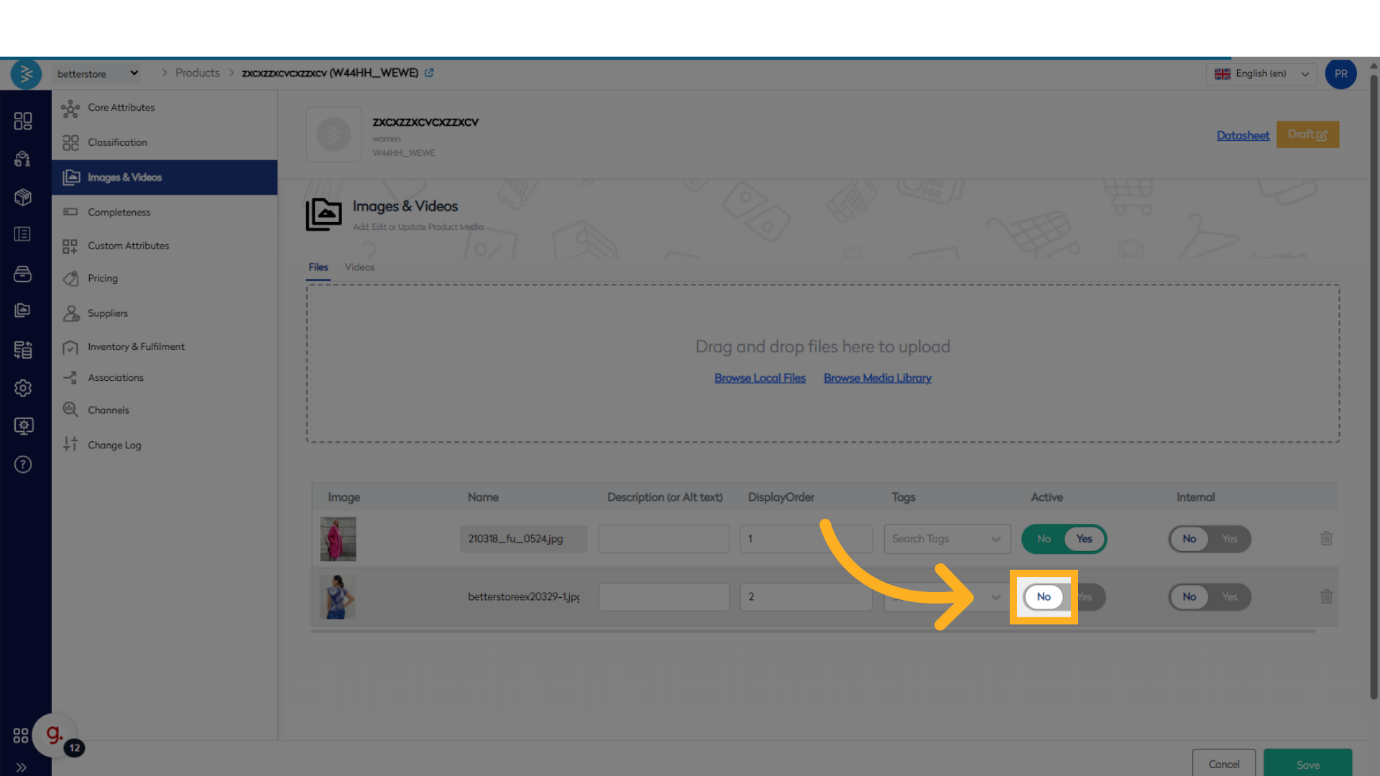This screenshot has height=776, width=1380.
Task: Click trash icon for betterstoreex20329-1.jpg
Action: pyautogui.click(x=1326, y=597)
